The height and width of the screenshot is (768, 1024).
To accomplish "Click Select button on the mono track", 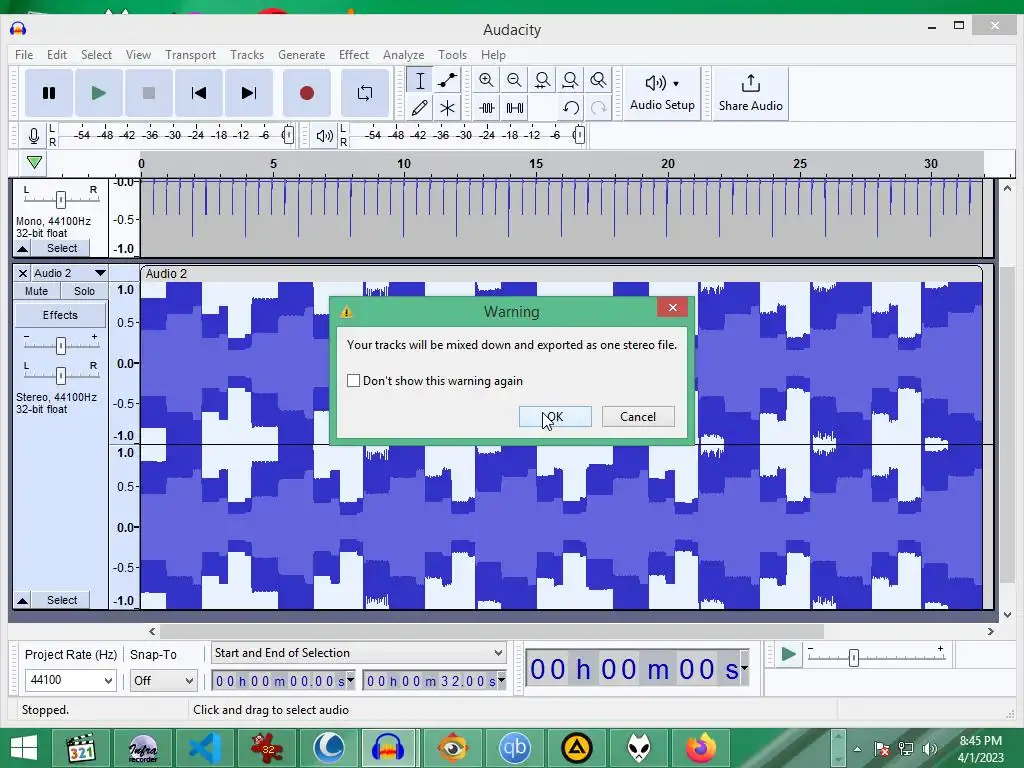I will click(x=62, y=248).
